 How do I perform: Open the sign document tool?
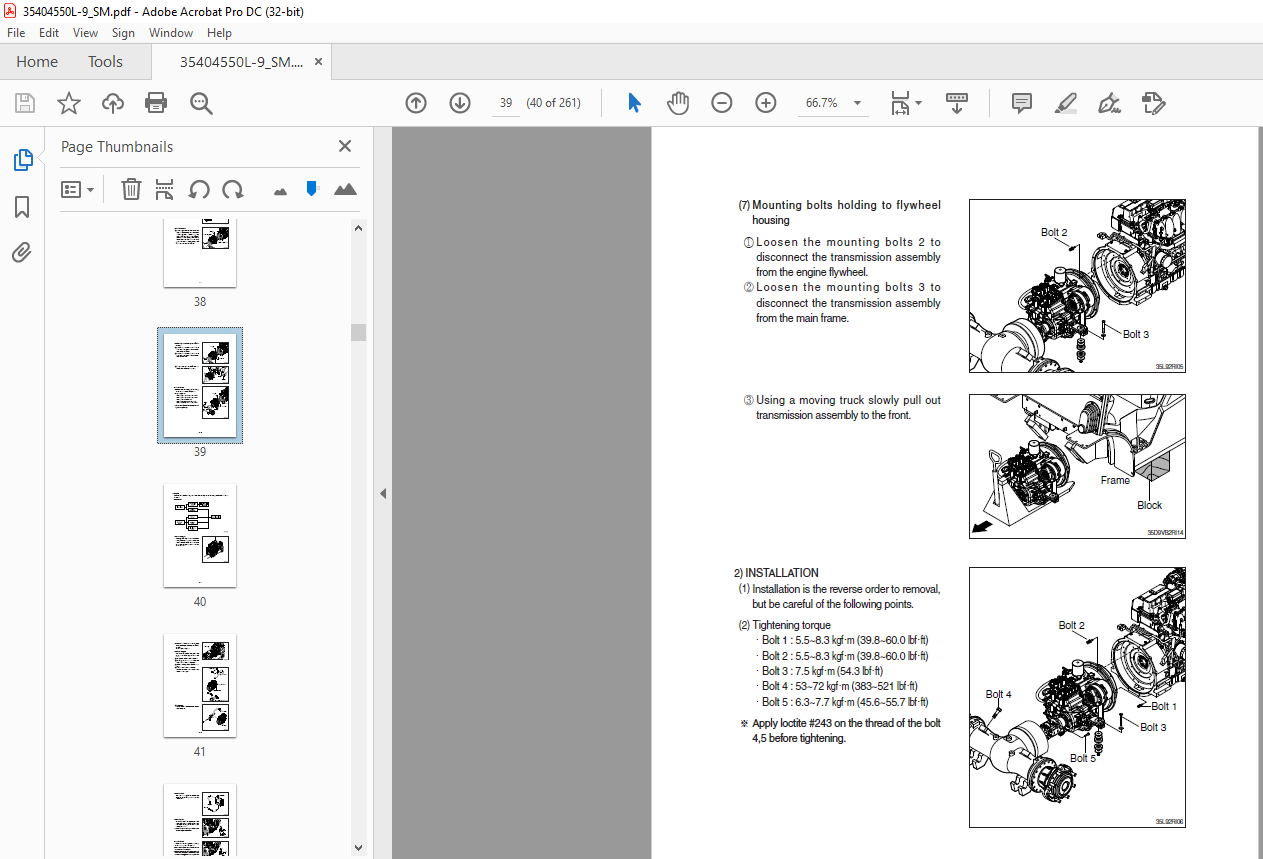click(x=1109, y=103)
